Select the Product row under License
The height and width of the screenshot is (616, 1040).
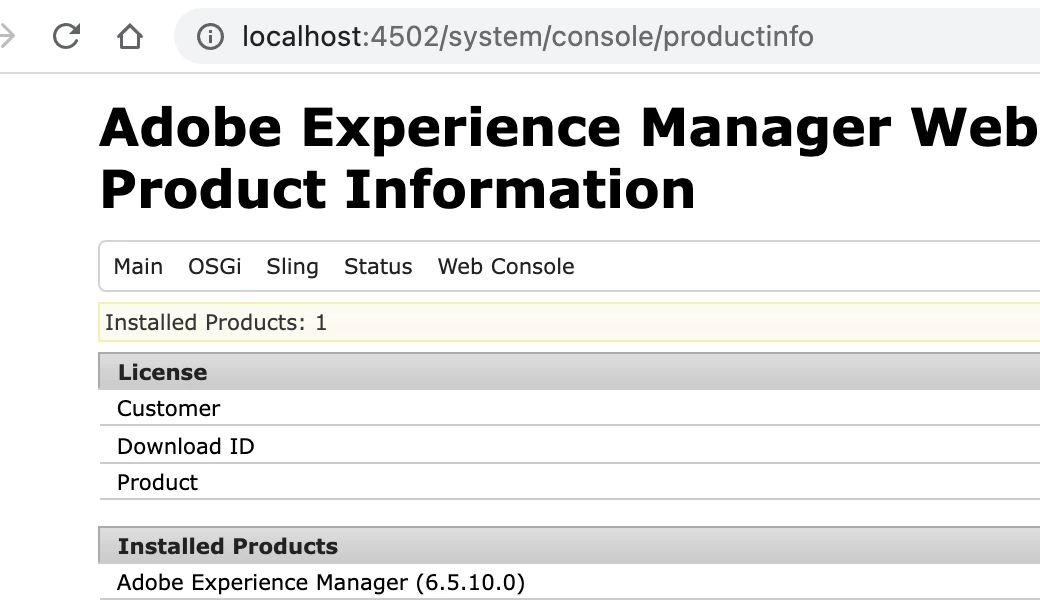point(158,482)
